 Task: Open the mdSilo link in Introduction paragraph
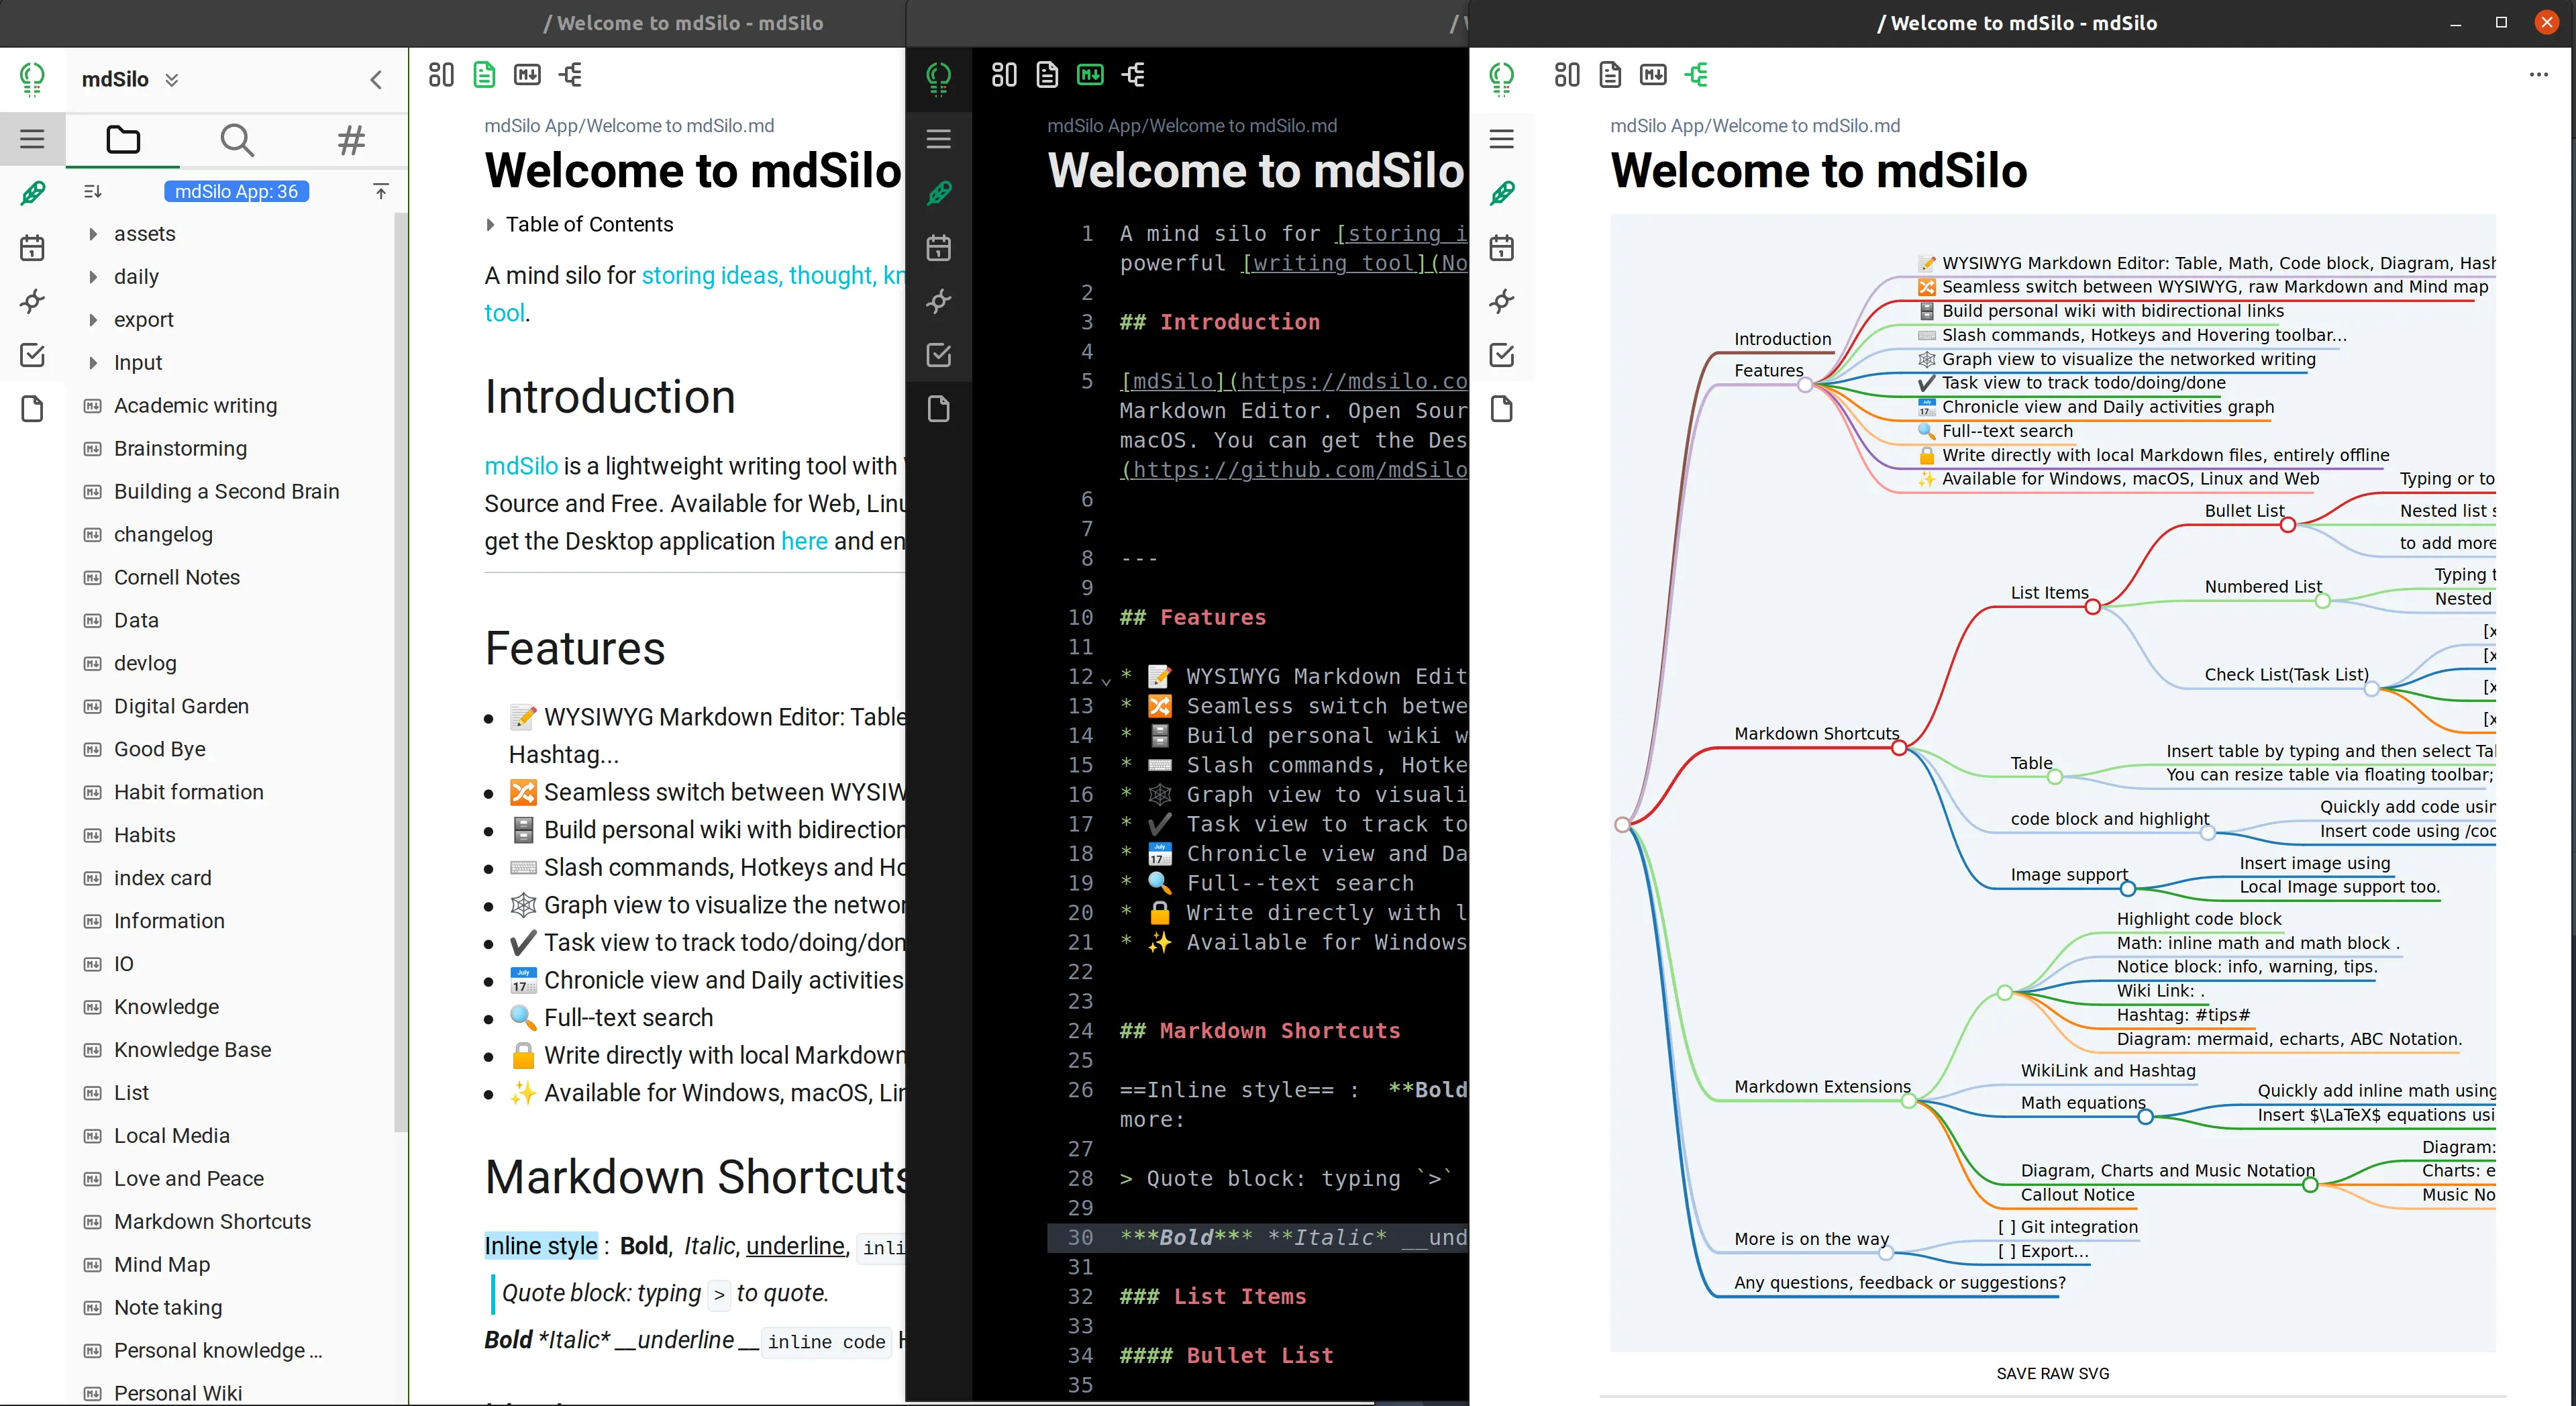(520, 466)
